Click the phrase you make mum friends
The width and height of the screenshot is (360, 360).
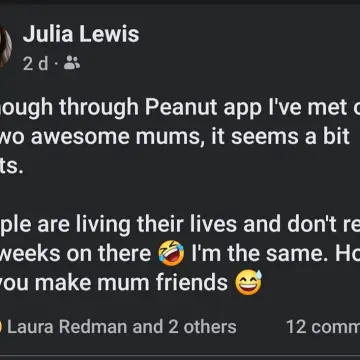pos(114,283)
